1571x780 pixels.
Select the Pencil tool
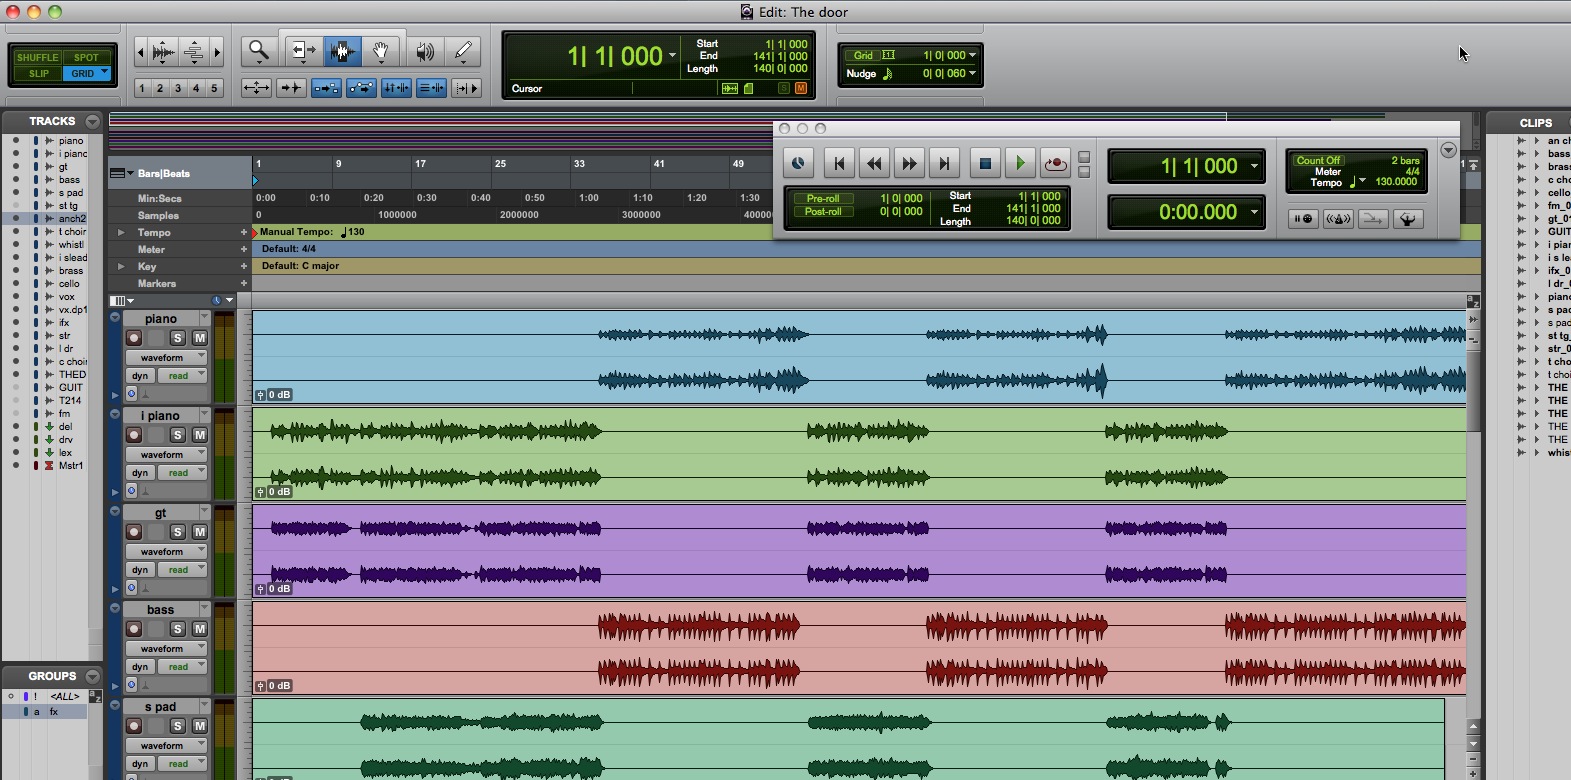(463, 51)
